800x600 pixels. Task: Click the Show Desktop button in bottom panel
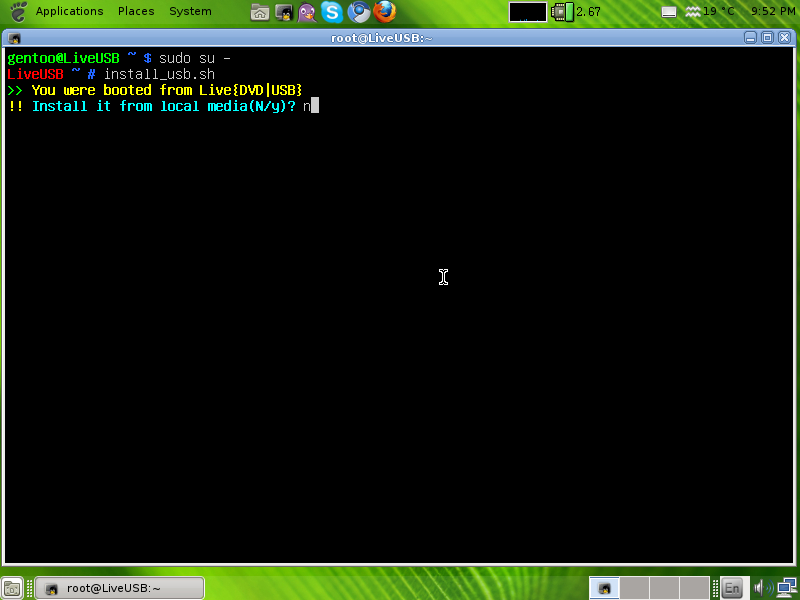(12, 588)
